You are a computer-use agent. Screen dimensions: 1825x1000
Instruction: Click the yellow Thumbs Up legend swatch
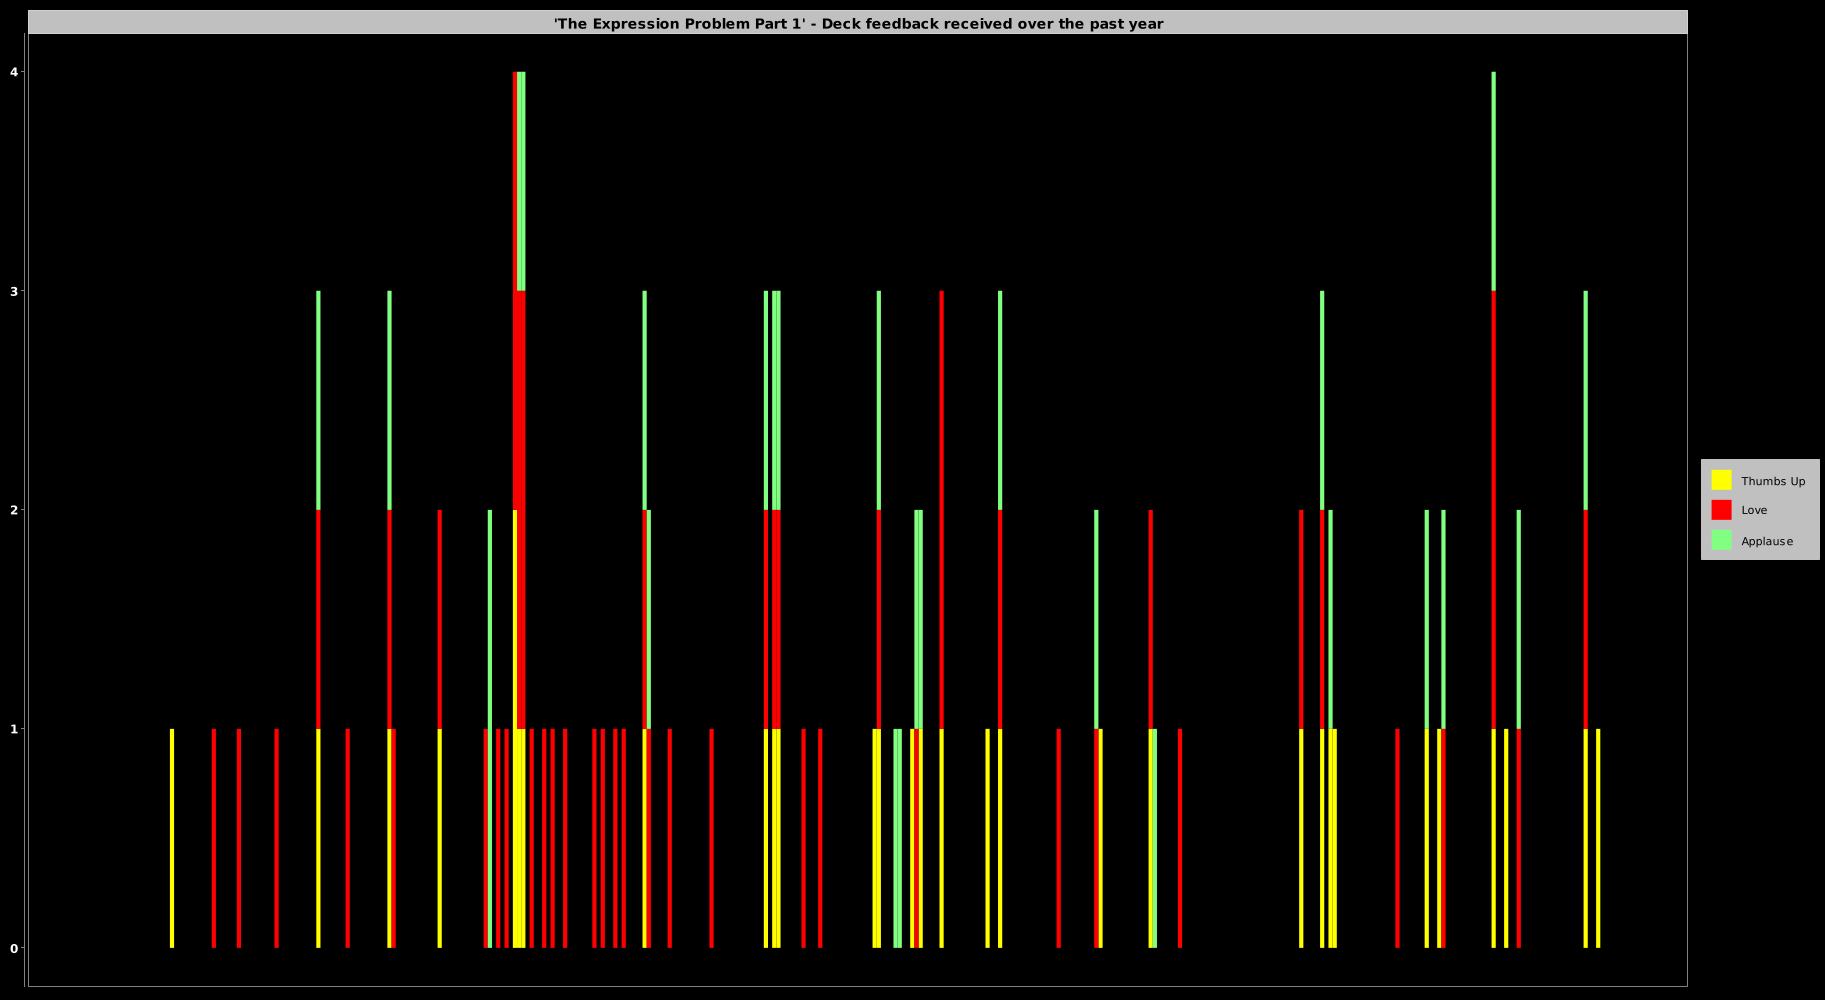[1721, 480]
